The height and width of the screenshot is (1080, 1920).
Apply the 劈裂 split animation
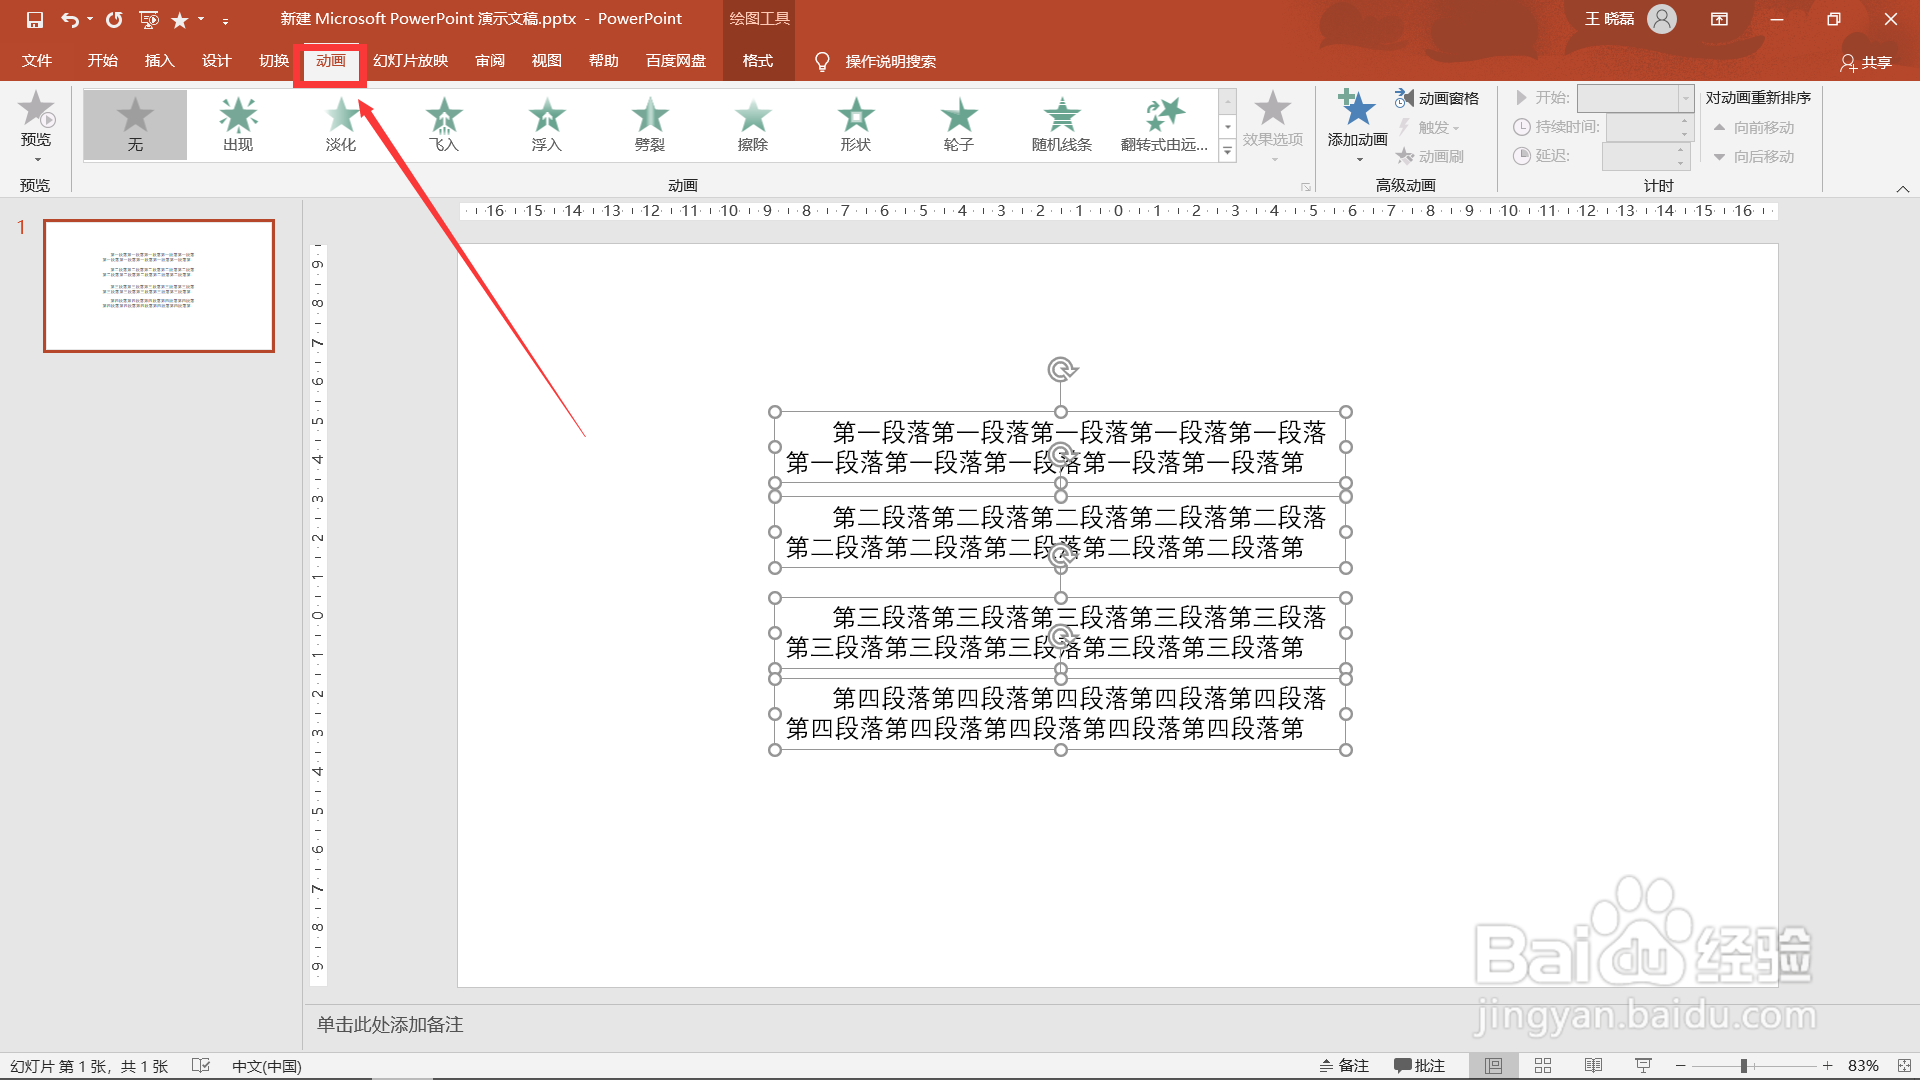point(650,125)
